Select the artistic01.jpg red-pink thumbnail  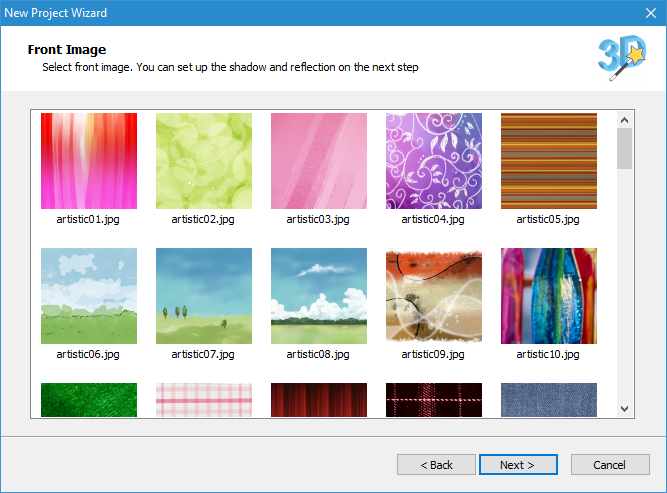(x=89, y=161)
